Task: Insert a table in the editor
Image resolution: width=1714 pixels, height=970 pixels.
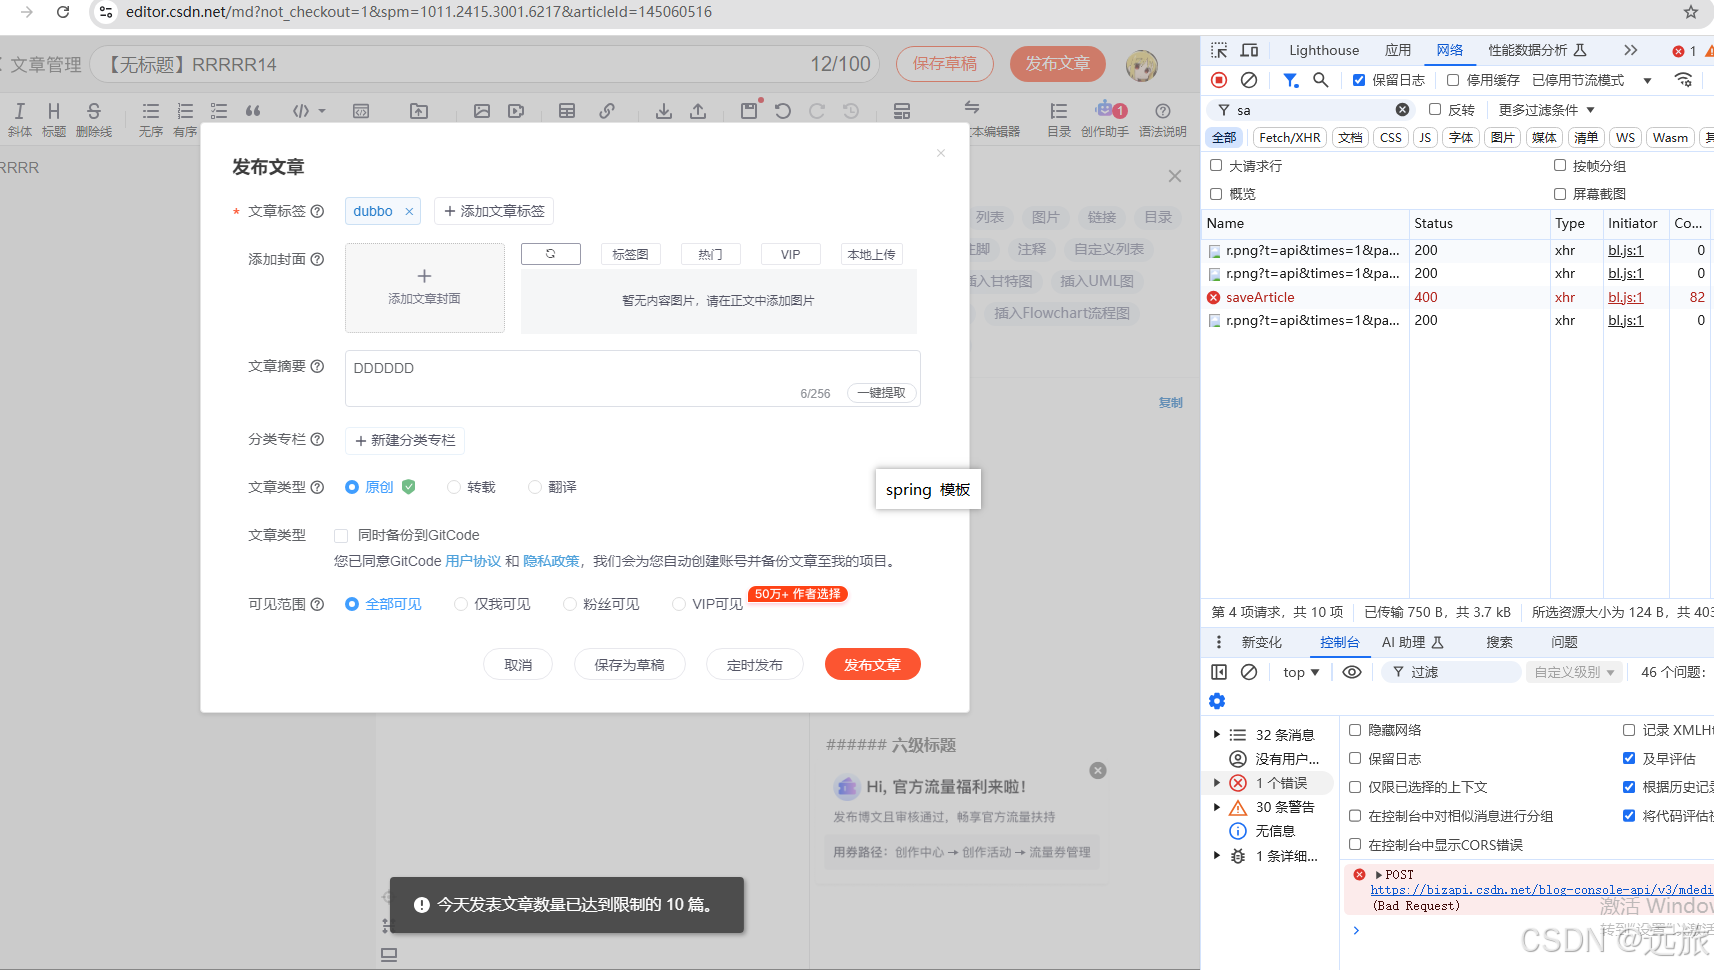Action: coord(567,111)
